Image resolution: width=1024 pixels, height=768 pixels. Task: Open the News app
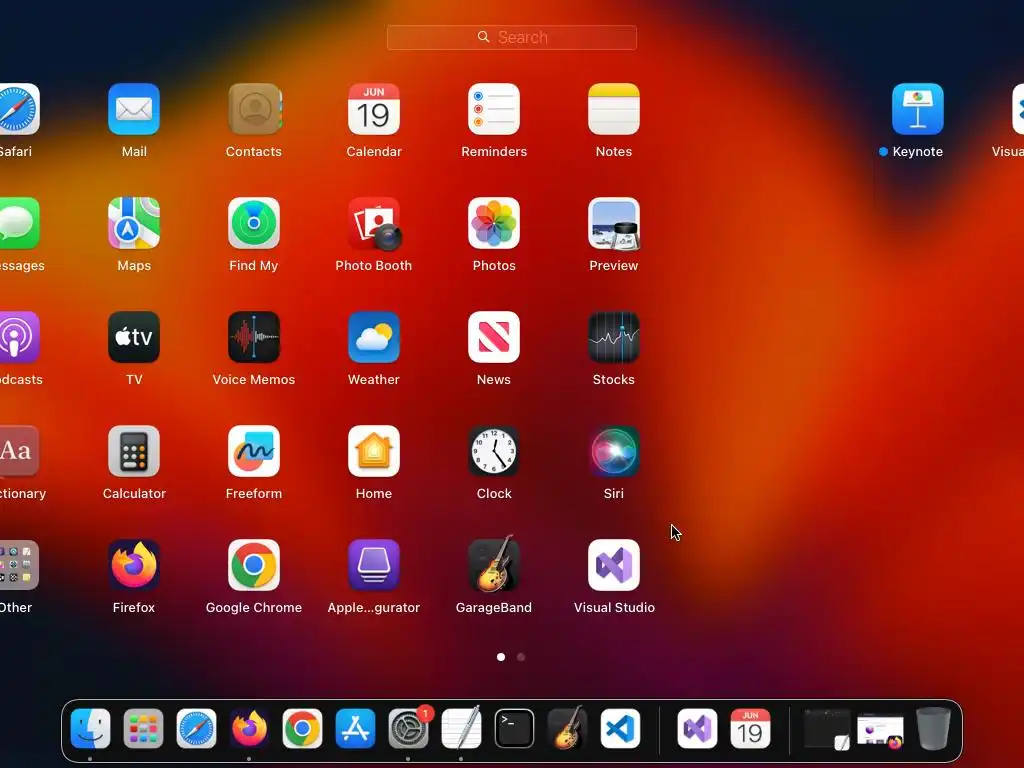[494, 337]
